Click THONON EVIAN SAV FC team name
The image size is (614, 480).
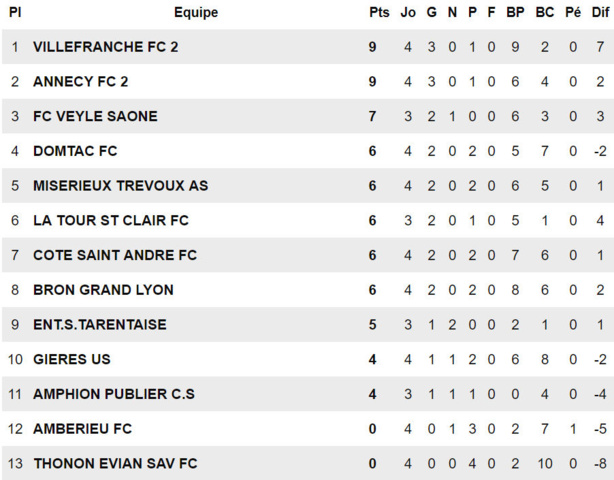point(115,463)
